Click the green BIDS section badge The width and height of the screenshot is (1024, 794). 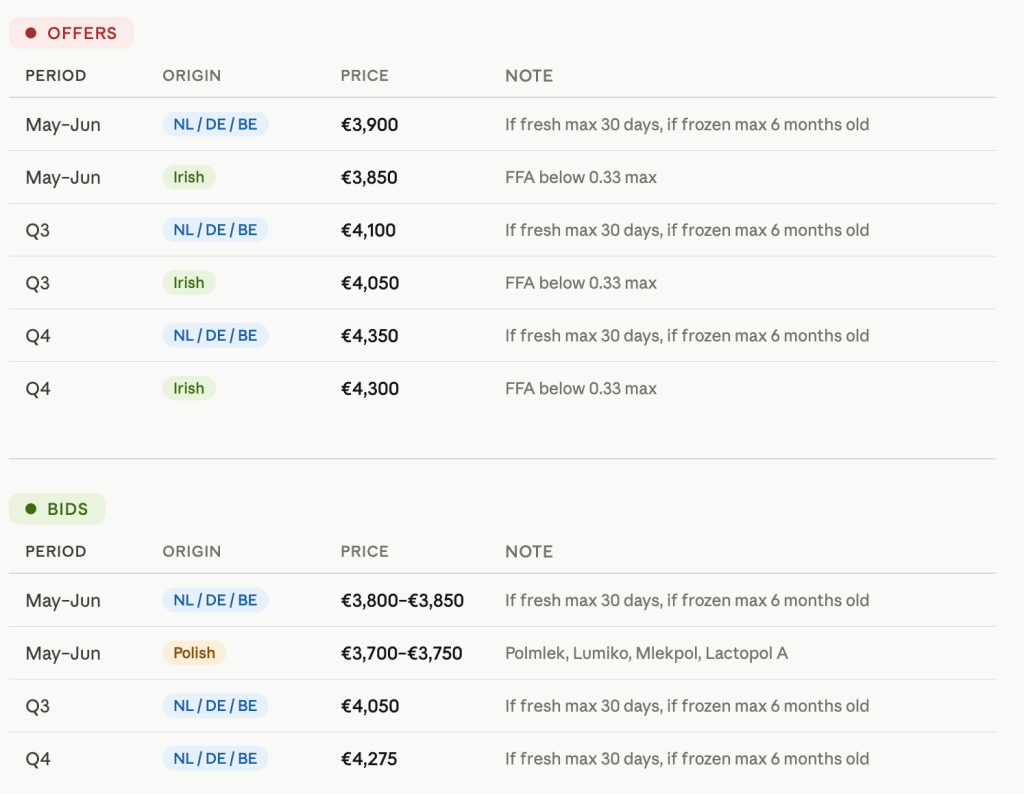point(57,509)
